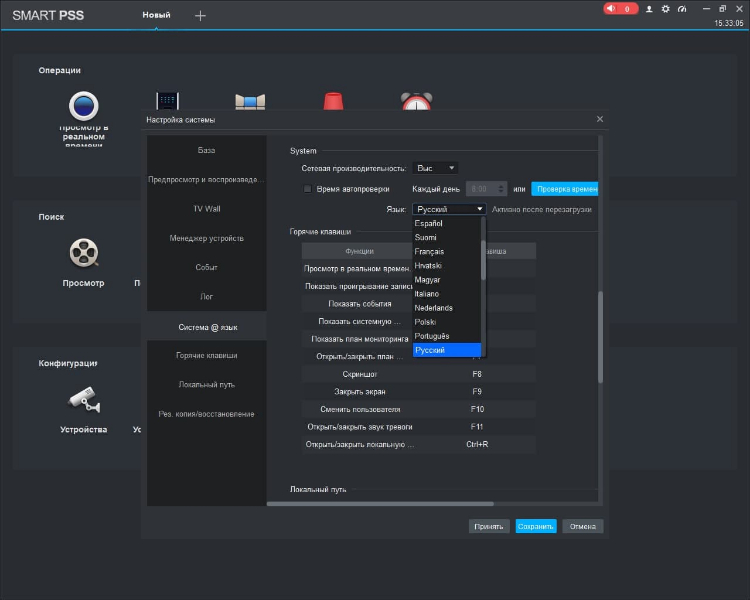Viewport: 750px width, 600px height.
Task: Select Suomi in language list
Action: [447, 237]
